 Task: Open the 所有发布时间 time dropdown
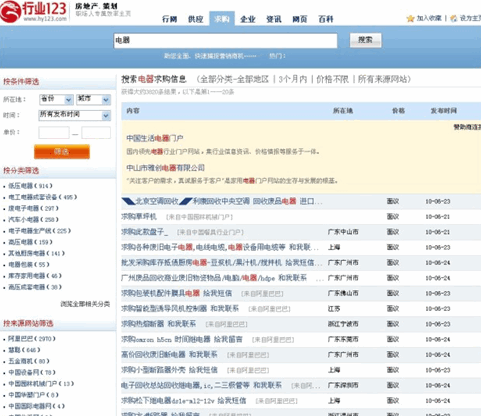(x=75, y=115)
